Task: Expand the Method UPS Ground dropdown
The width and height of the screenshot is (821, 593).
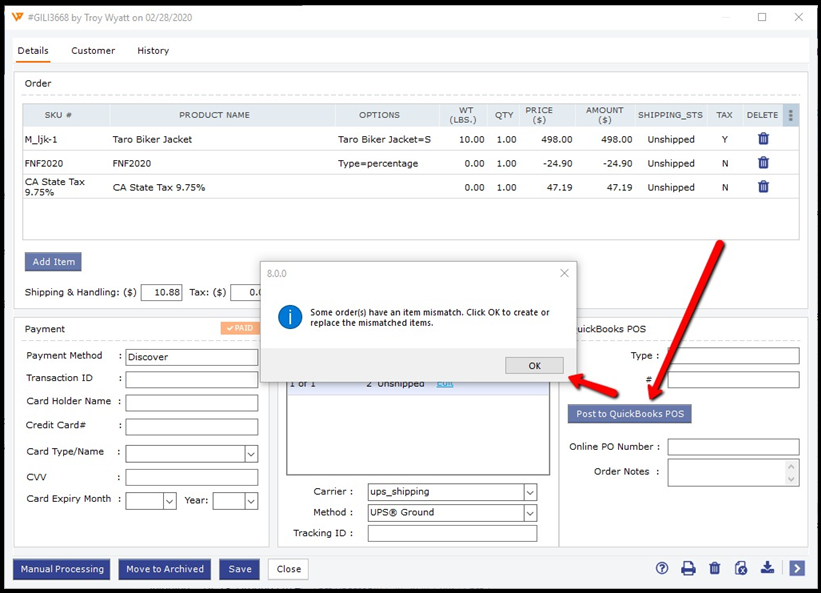Action: (530, 513)
